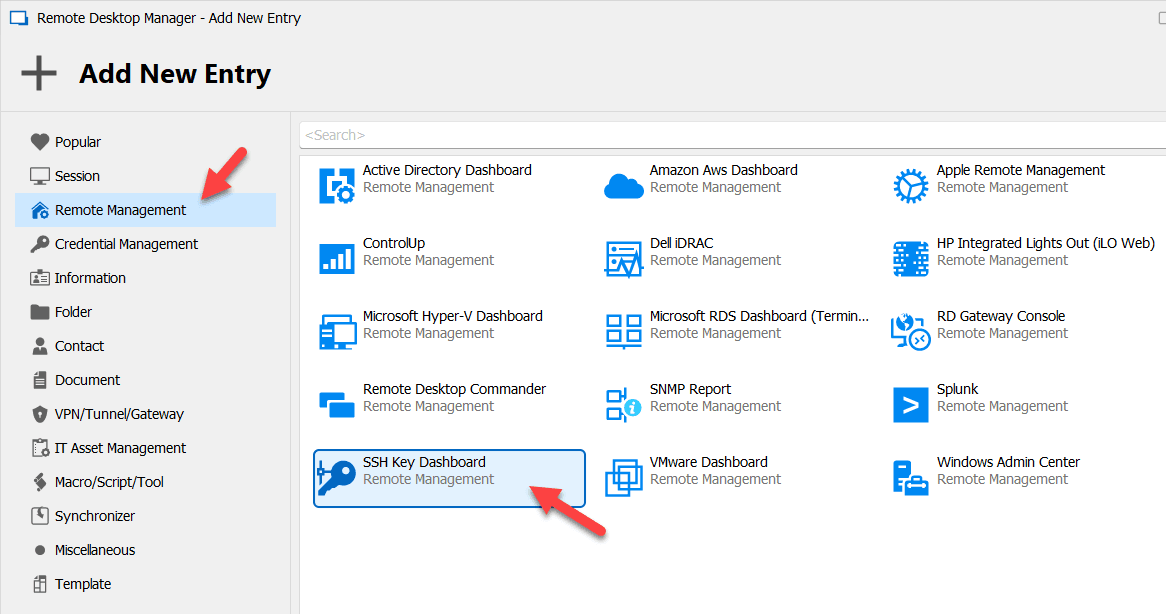Switch to the Document category
Viewport: 1166px width, 614px height.
88,380
